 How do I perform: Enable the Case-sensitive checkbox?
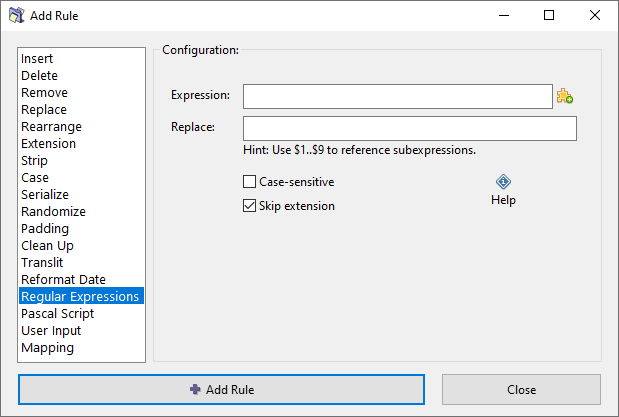pos(250,182)
